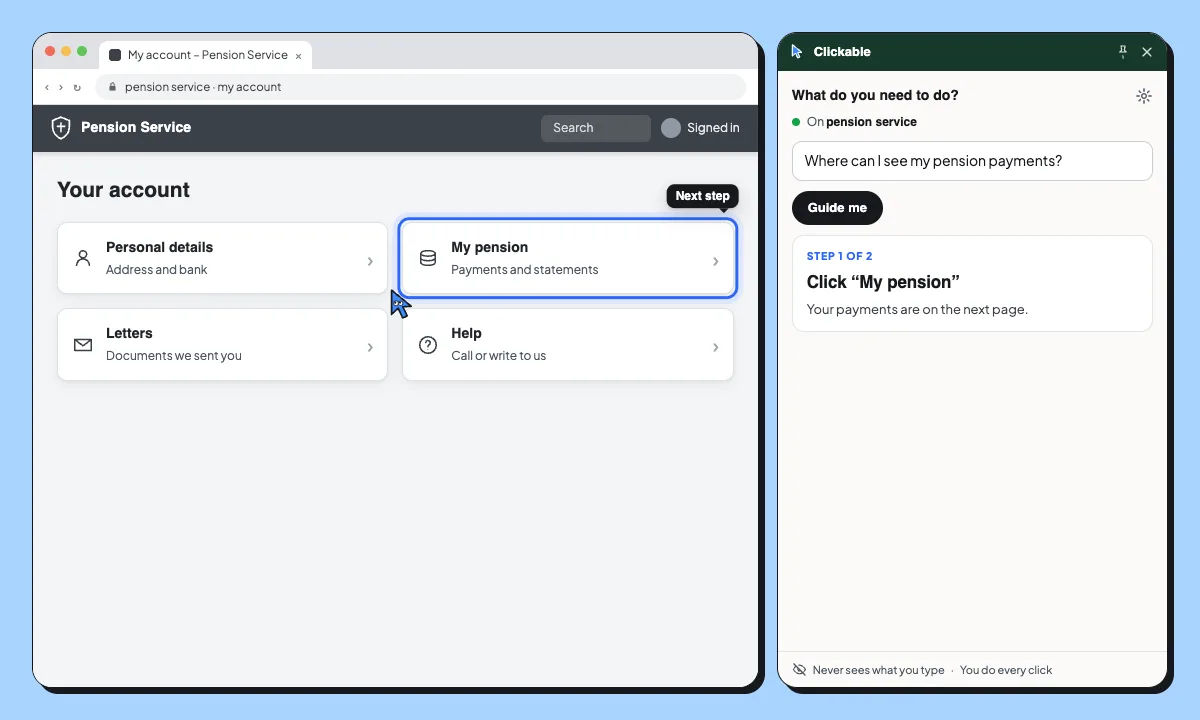Click the Signed in label

[x=713, y=128]
